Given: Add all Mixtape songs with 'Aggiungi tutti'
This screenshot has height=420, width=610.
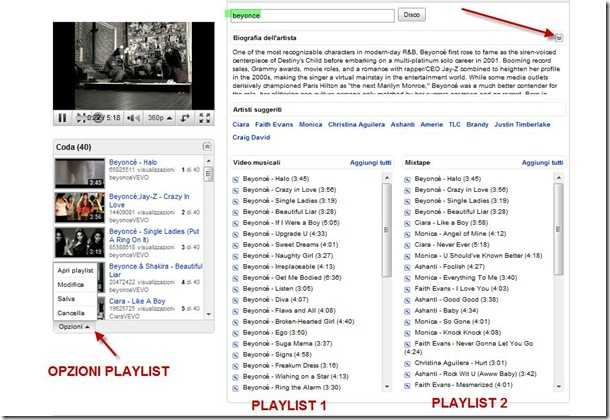Looking at the screenshot, I should click(542, 163).
